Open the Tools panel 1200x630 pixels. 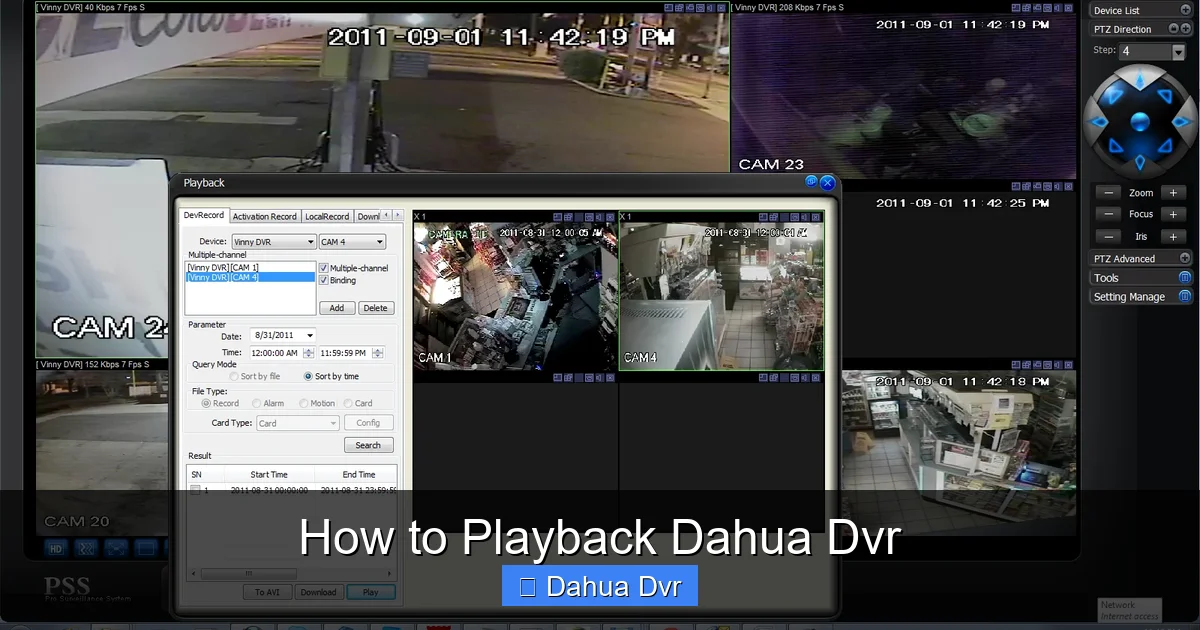[1138, 277]
